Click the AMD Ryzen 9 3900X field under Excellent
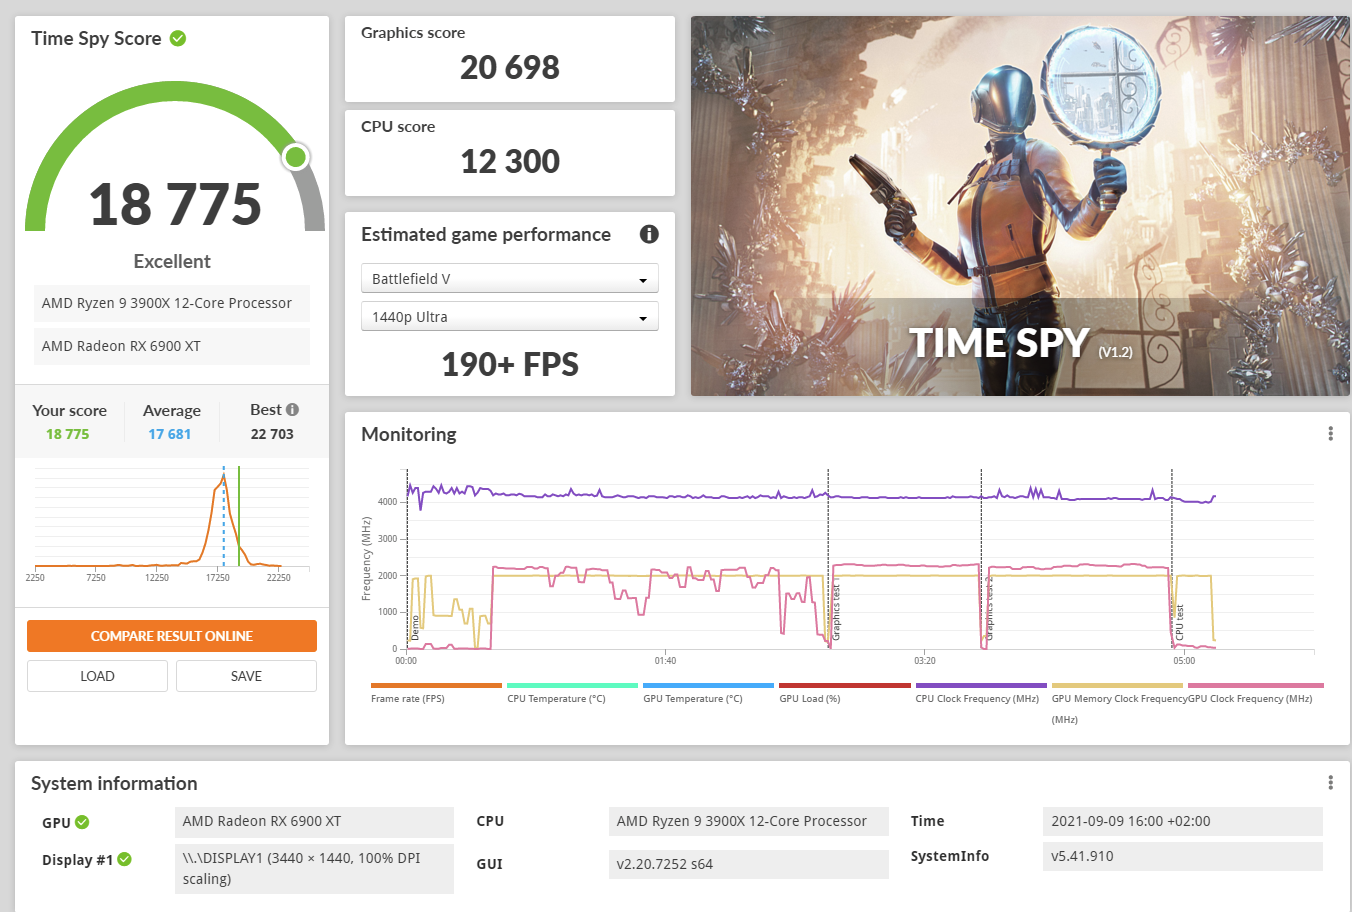 tap(172, 303)
